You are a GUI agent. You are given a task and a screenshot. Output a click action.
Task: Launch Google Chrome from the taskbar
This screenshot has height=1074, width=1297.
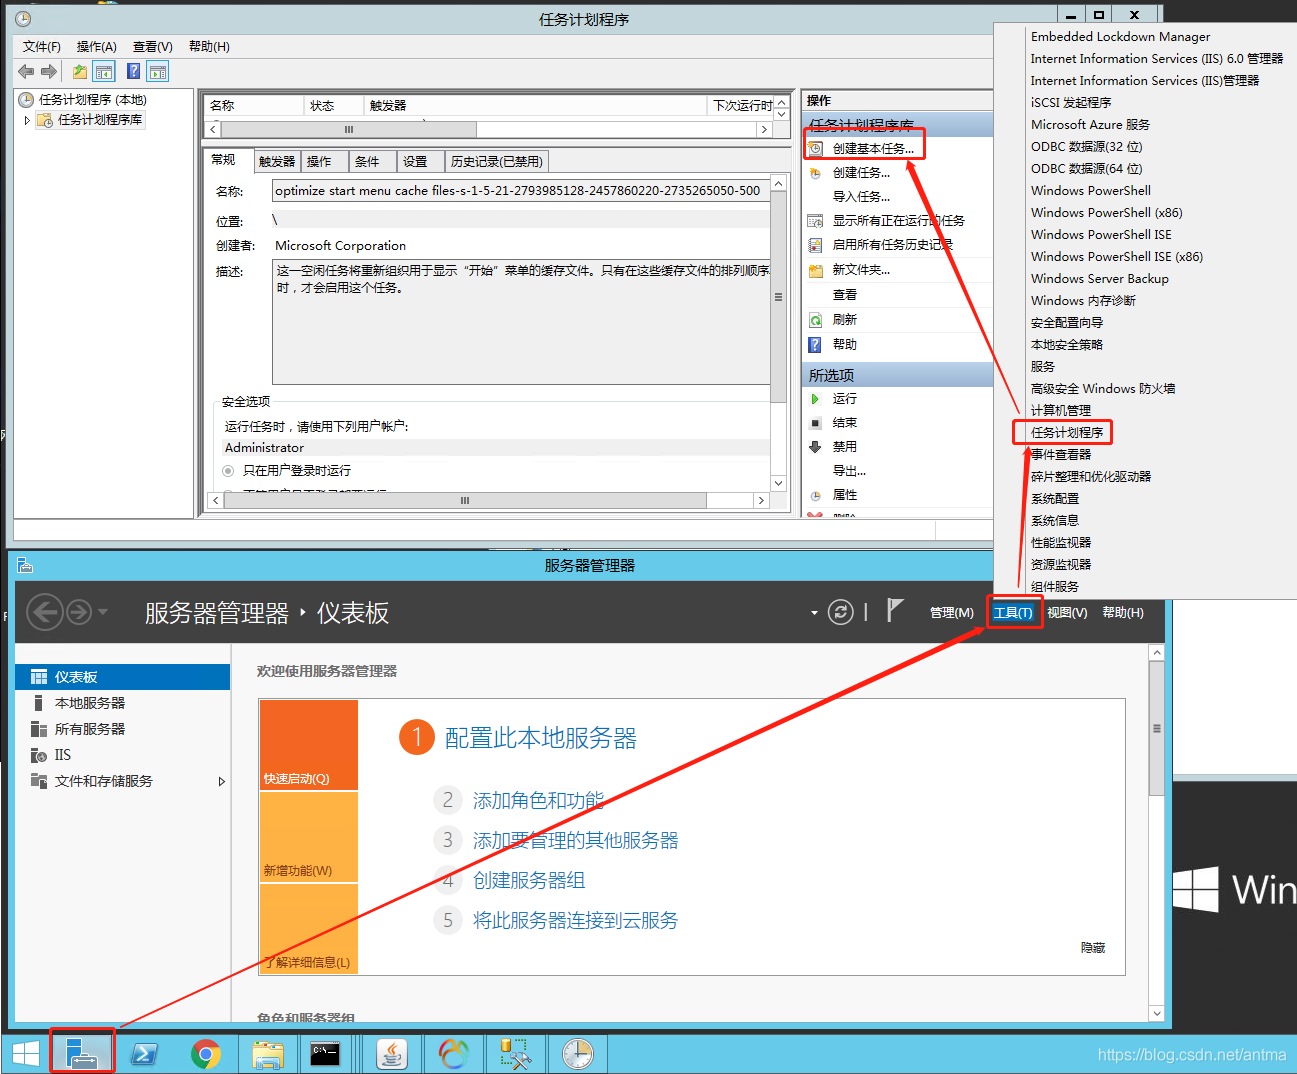click(x=206, y=1053)
